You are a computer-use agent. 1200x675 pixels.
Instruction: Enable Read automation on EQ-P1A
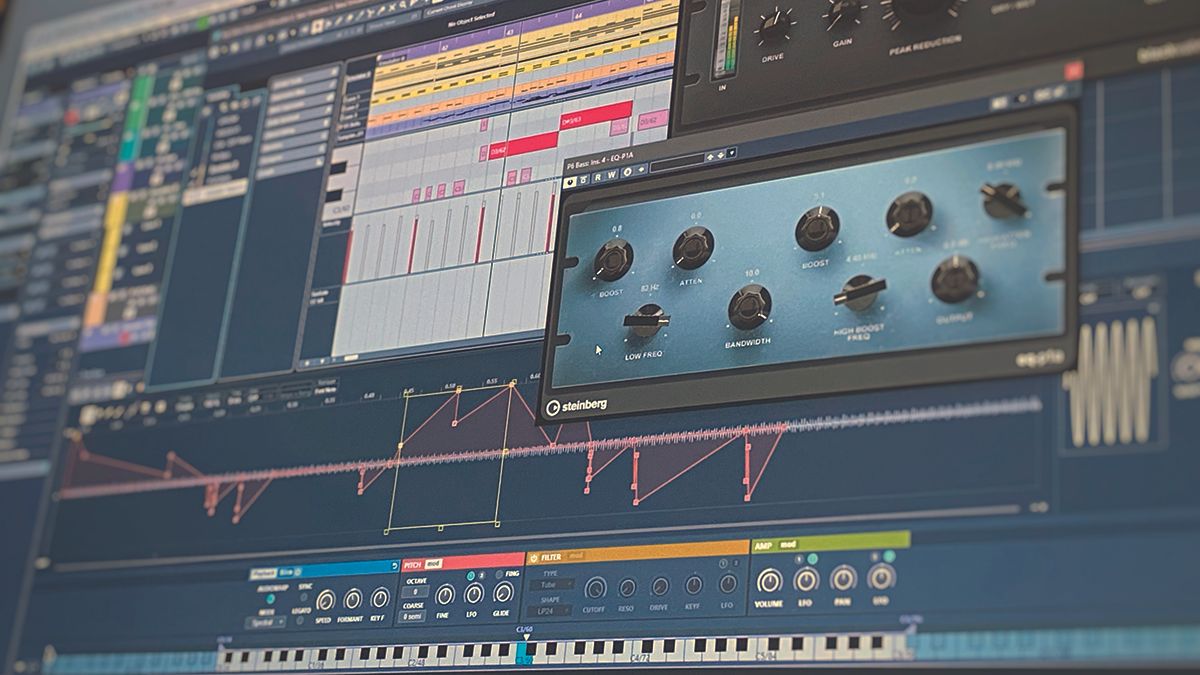tap(597, 177)
